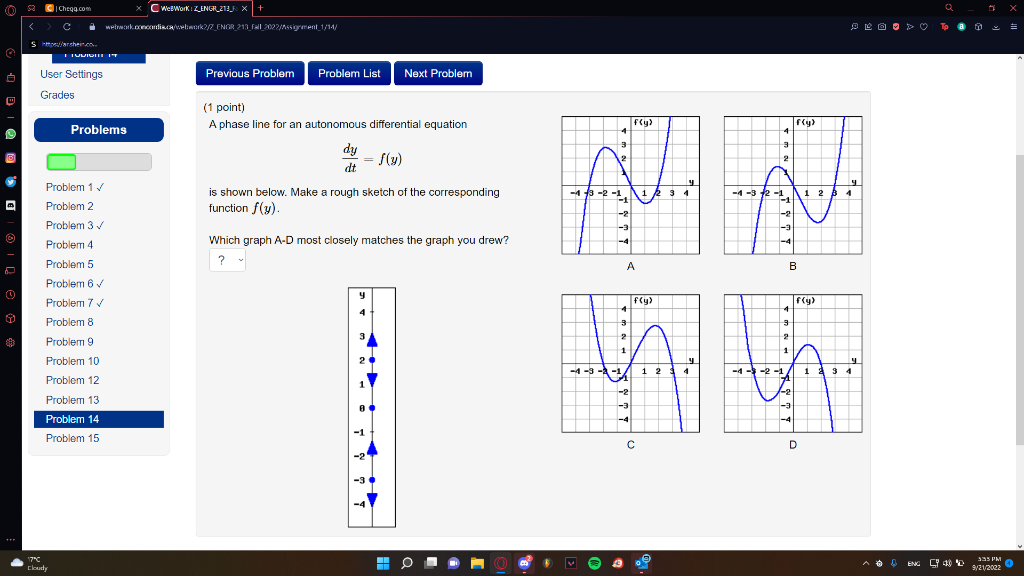This screenshot has height=576, width=1024.
Task: Open the Discord sidebar panel
Action: coord(10,205)
